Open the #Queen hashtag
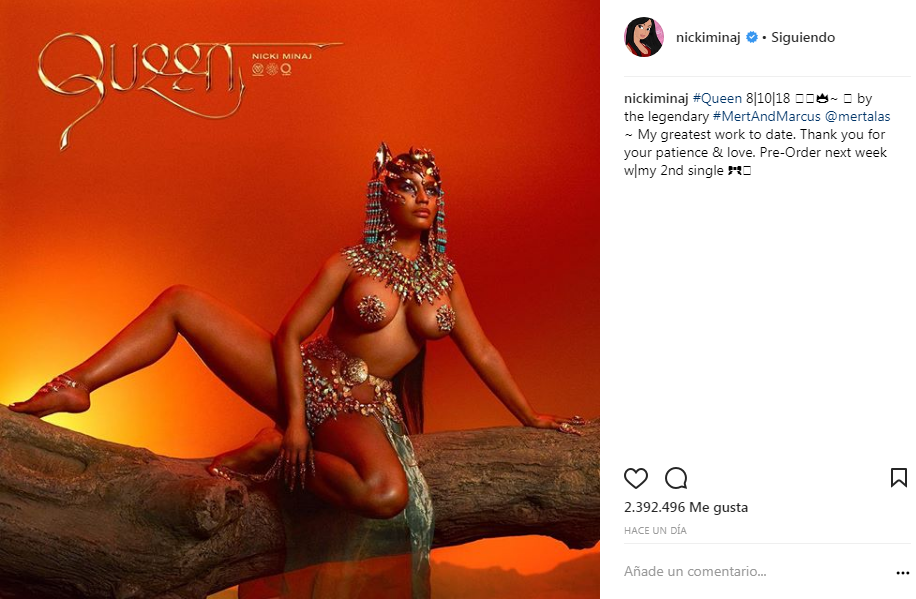Screen dimensions: 916x599 tap(717, 98)
